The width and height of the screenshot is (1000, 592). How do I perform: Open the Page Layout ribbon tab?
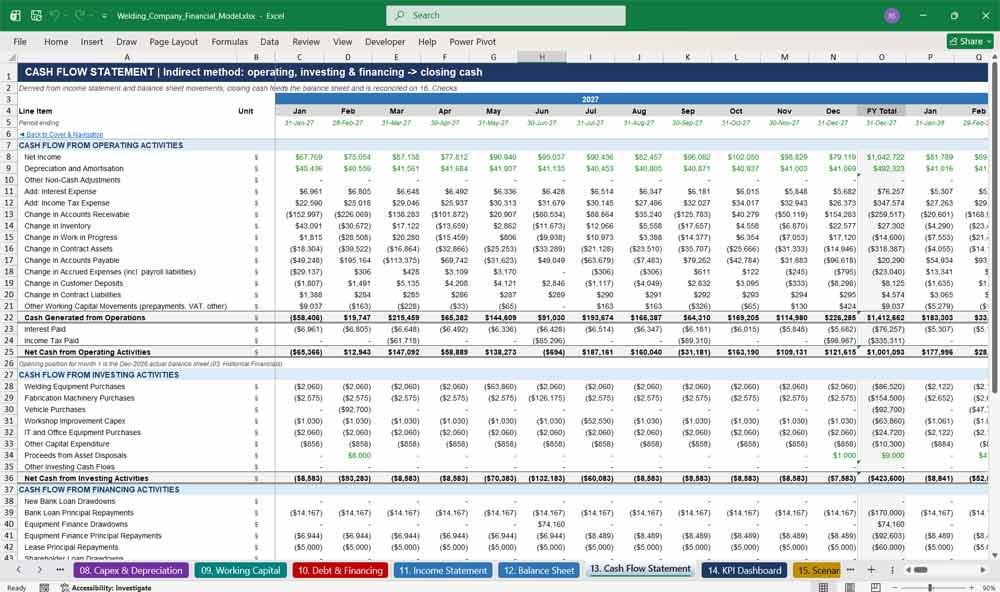[173, 41]
